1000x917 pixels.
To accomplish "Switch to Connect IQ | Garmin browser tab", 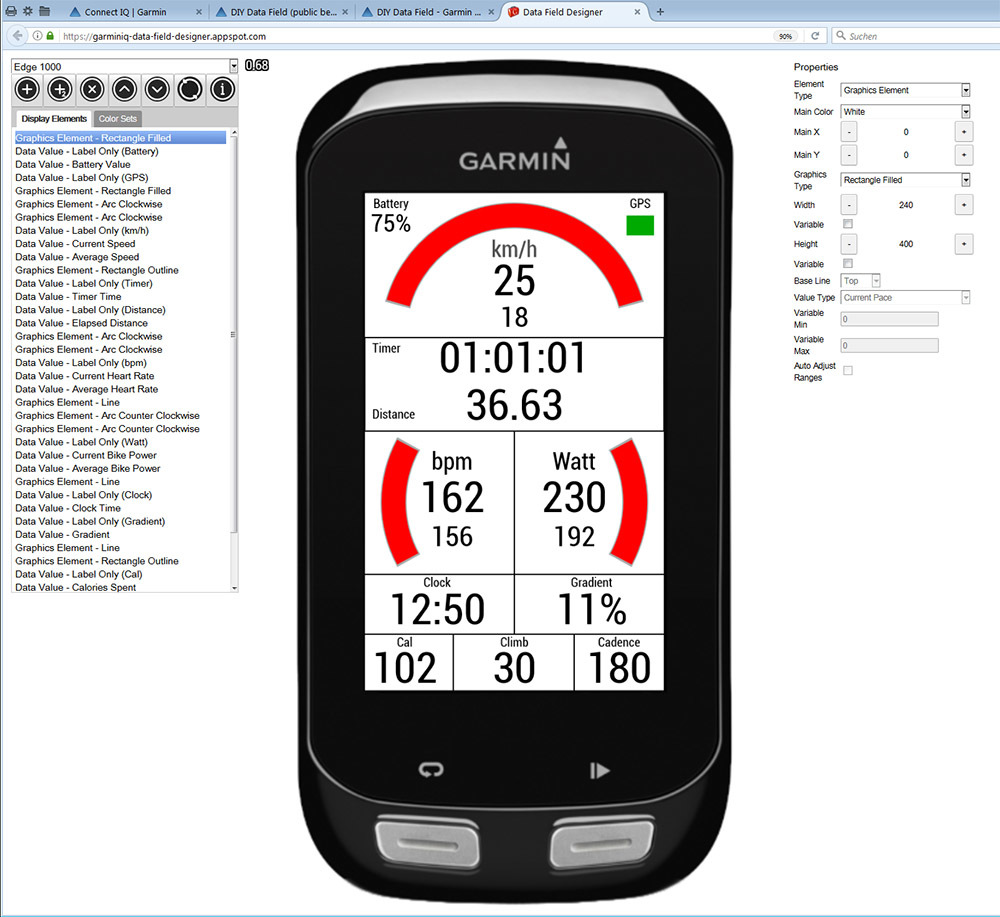I will pos(136,11).
